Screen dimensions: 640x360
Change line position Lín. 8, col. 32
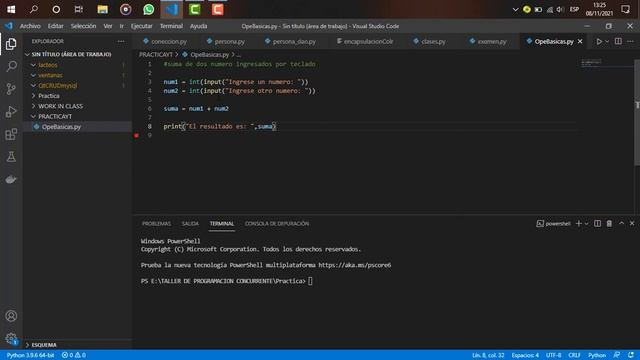point(488,355)
